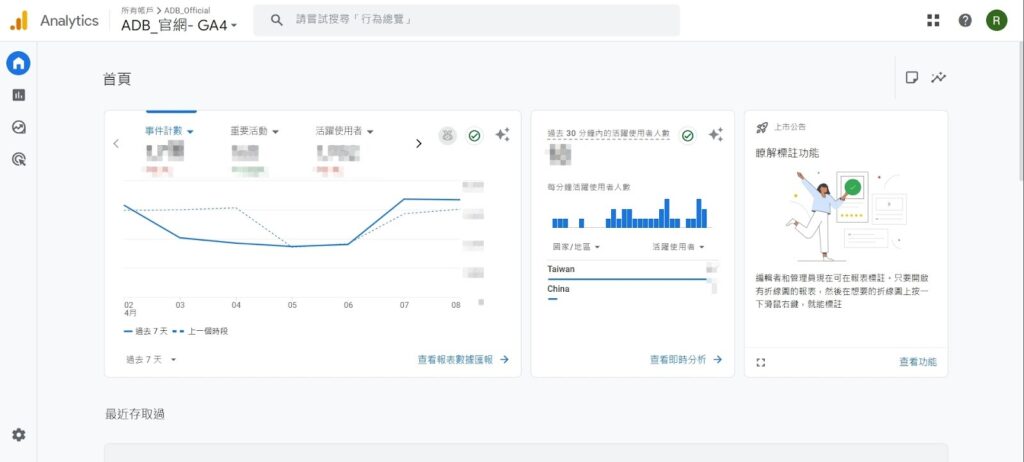Select the Taiwan row

click(632, 270)
